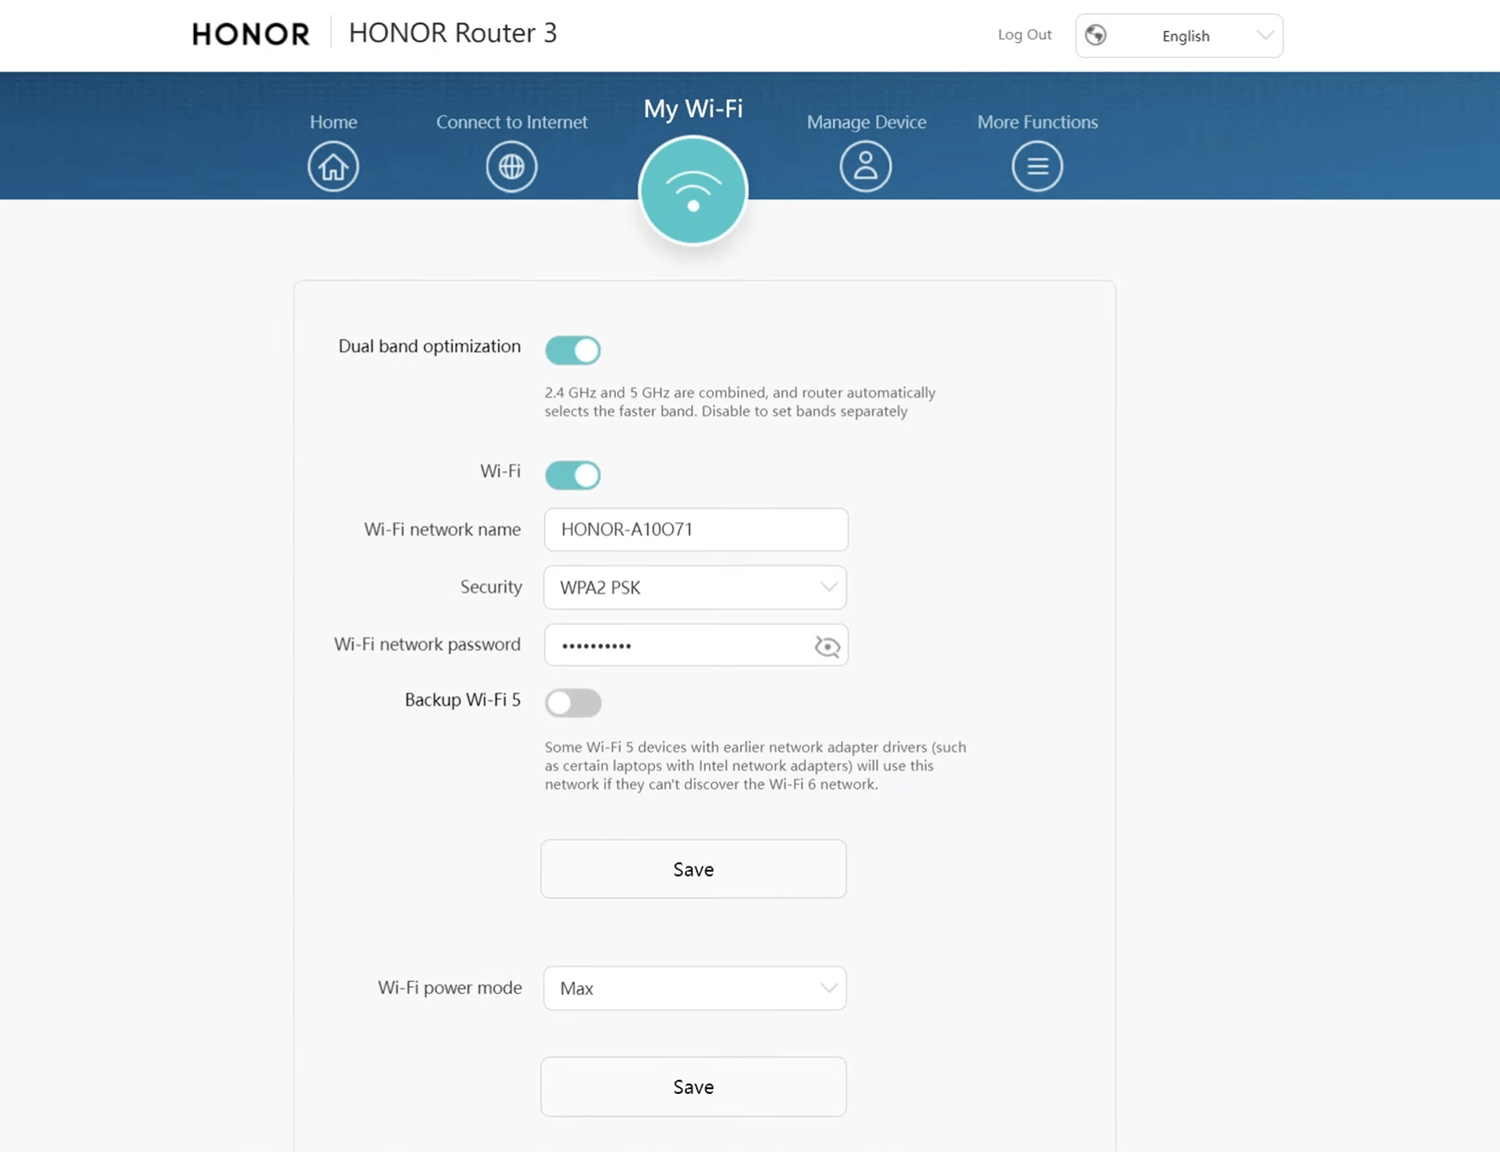1500x1152 pixels.
Task: Click the language globe icon
Action: point(1096,35)
